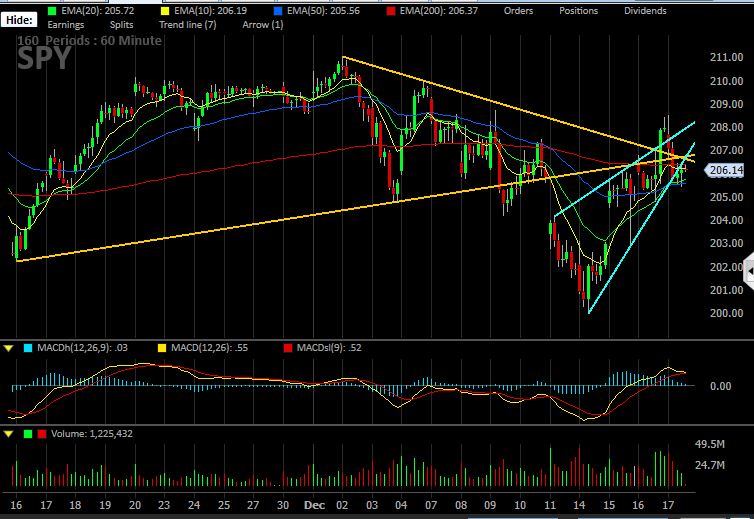
Task: Hide Dividends overlay
Action: pyautogui.click(x=645, y=11)
